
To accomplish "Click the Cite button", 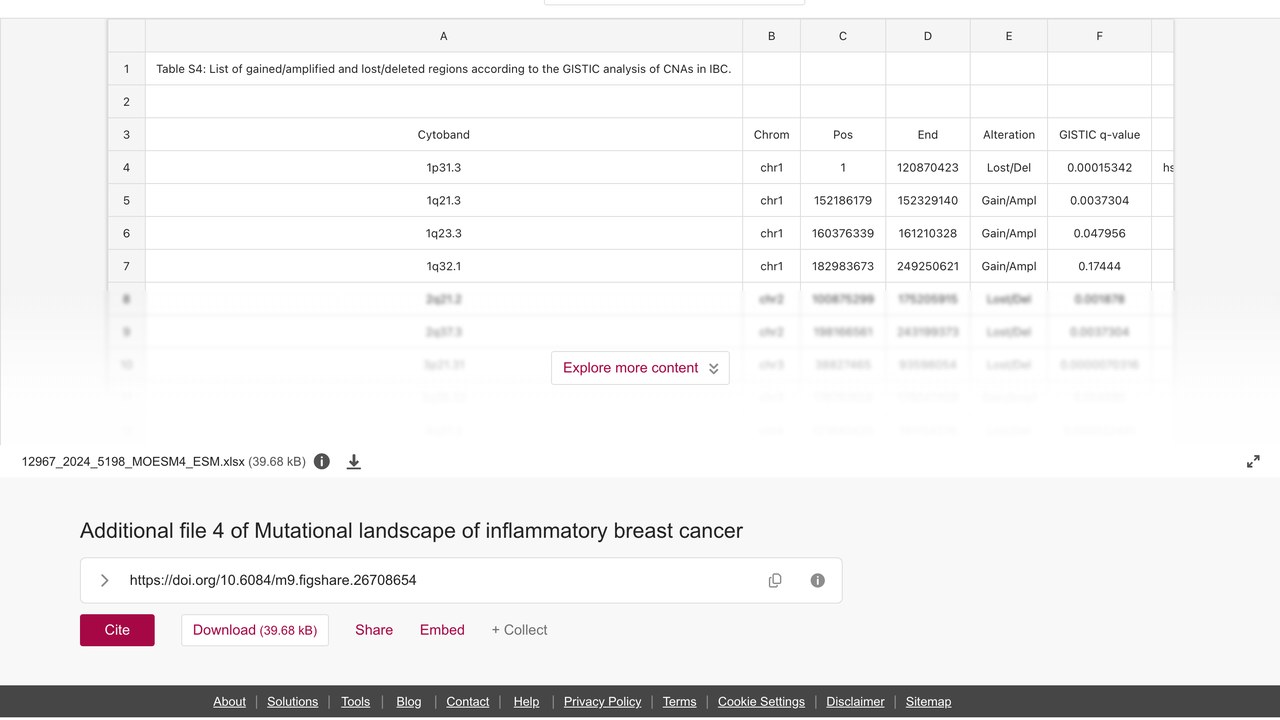I will pyautogui.click(x=117, y=630).
